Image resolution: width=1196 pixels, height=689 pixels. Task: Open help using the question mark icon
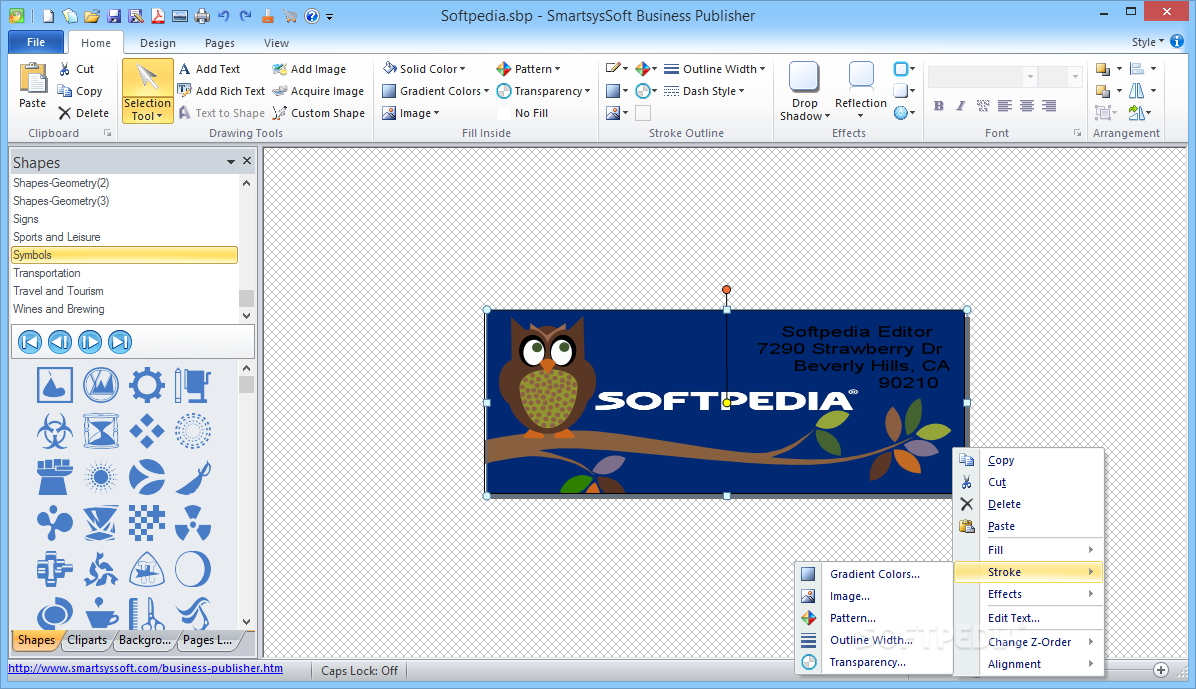pyautogui.click(x=311, y=15)
